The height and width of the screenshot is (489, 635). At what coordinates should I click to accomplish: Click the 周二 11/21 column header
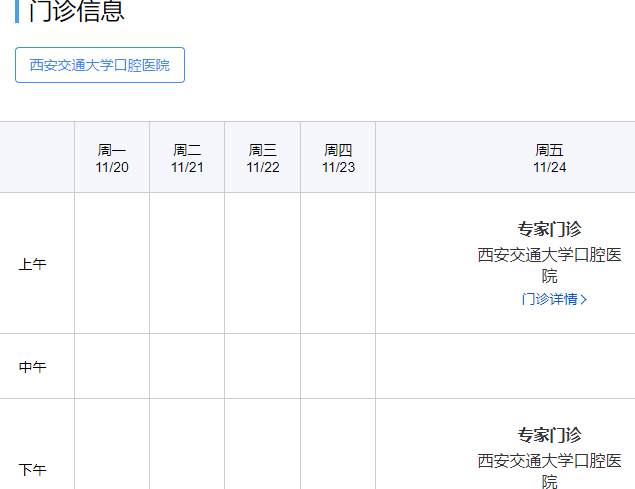[x=187, y=158]
